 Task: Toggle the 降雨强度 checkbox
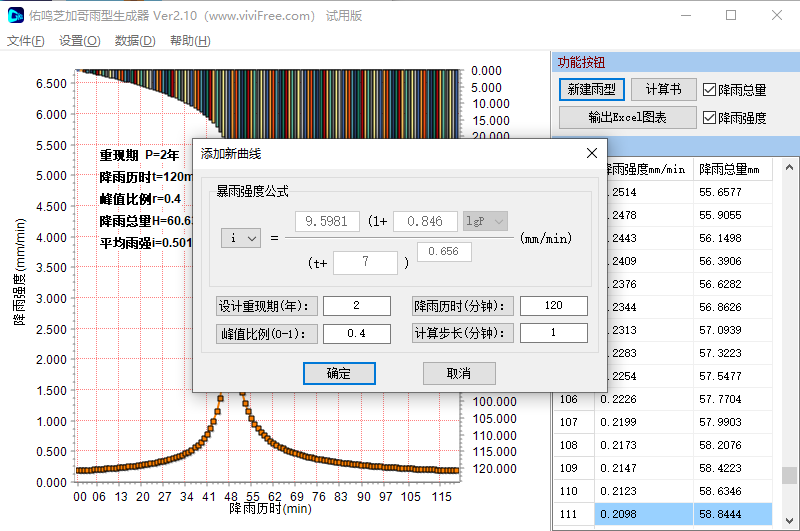709,118
